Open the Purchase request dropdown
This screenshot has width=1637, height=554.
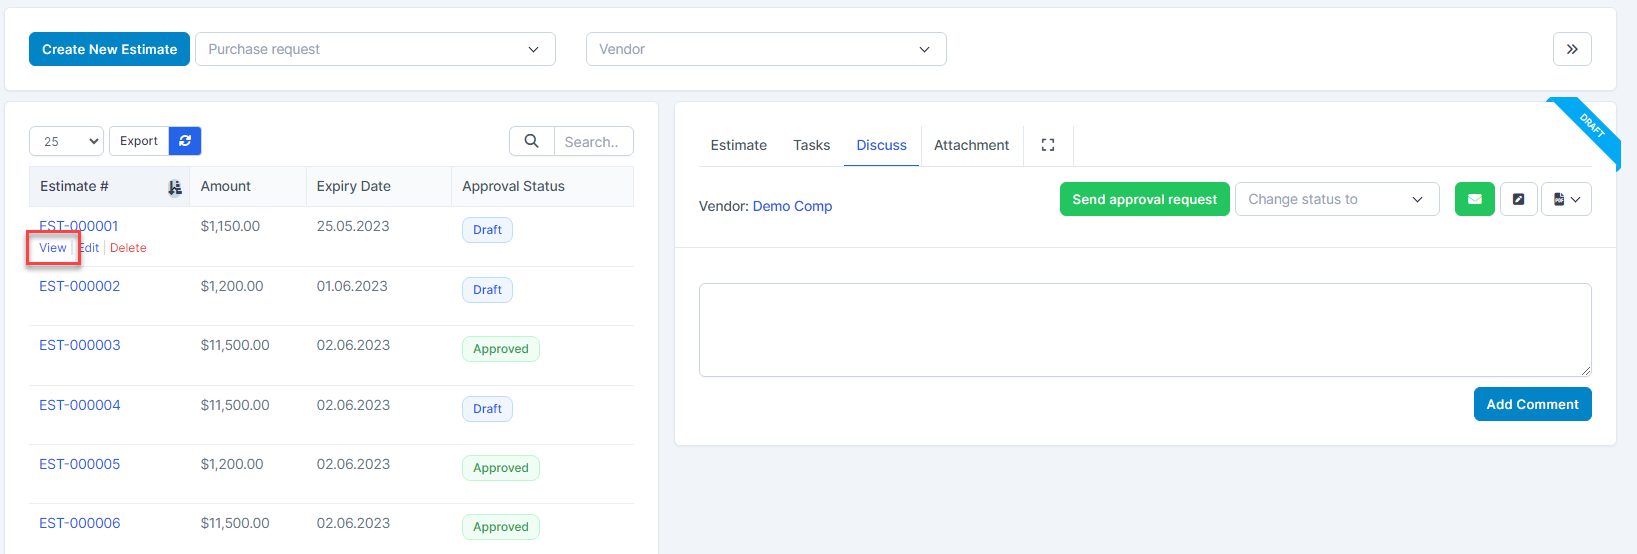pos(375,49)
